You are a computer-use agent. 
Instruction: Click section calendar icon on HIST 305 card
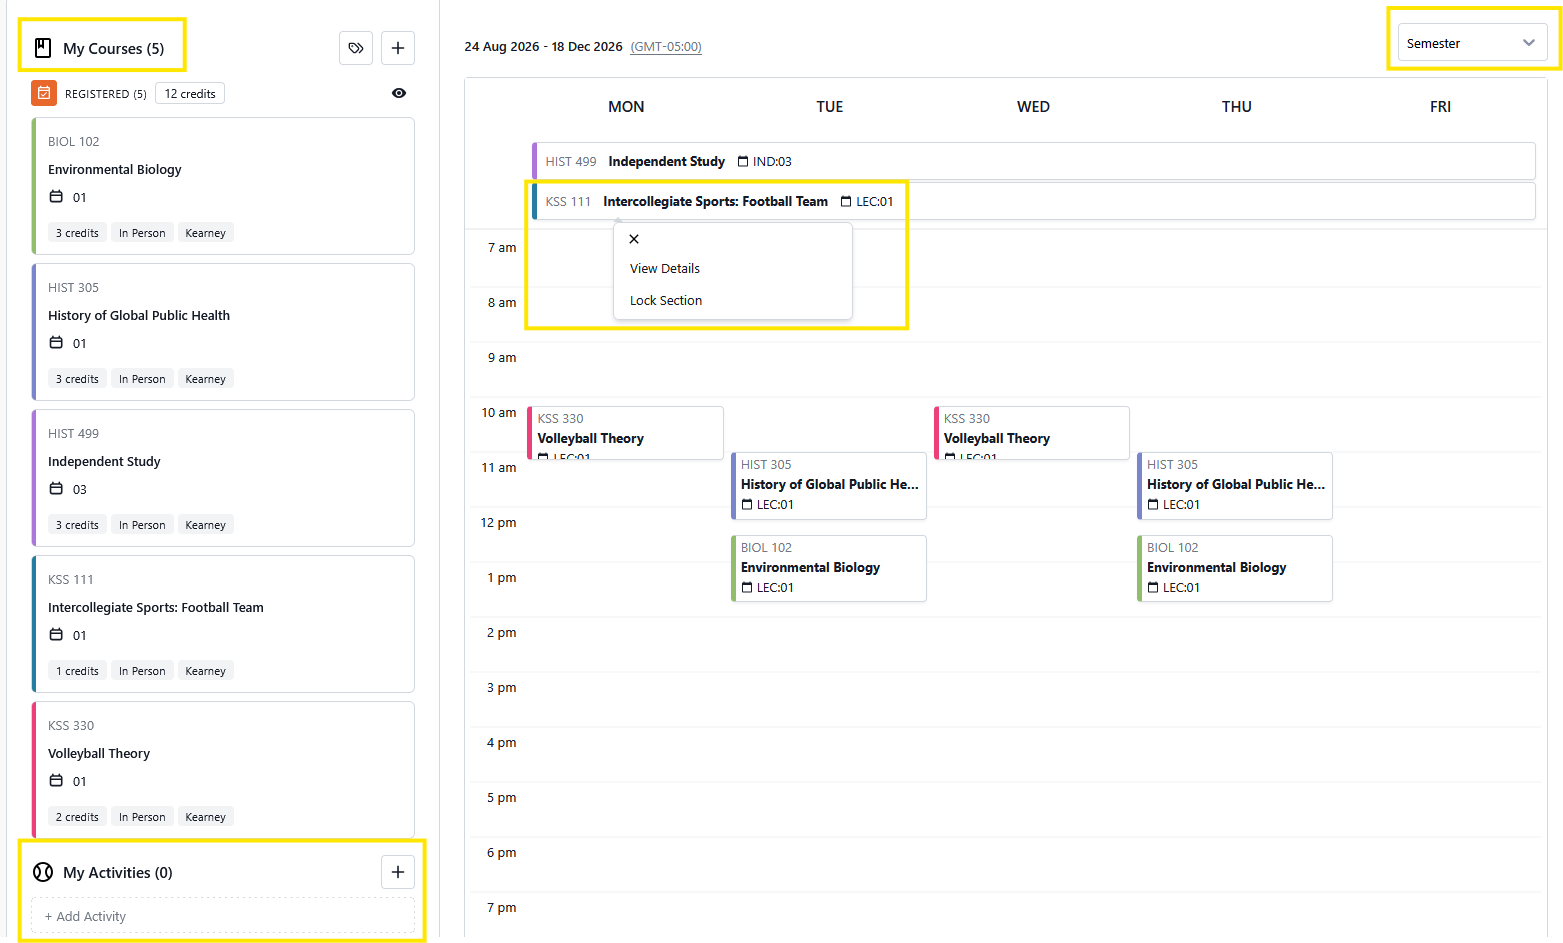pyautogui.click(x=57, y=343)
